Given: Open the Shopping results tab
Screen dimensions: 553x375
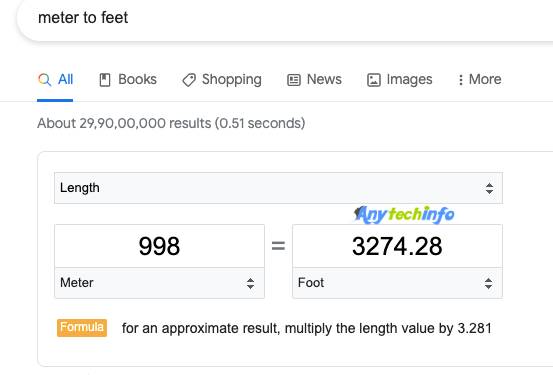Looking at the screenshot, I should [x=222, y=80].
